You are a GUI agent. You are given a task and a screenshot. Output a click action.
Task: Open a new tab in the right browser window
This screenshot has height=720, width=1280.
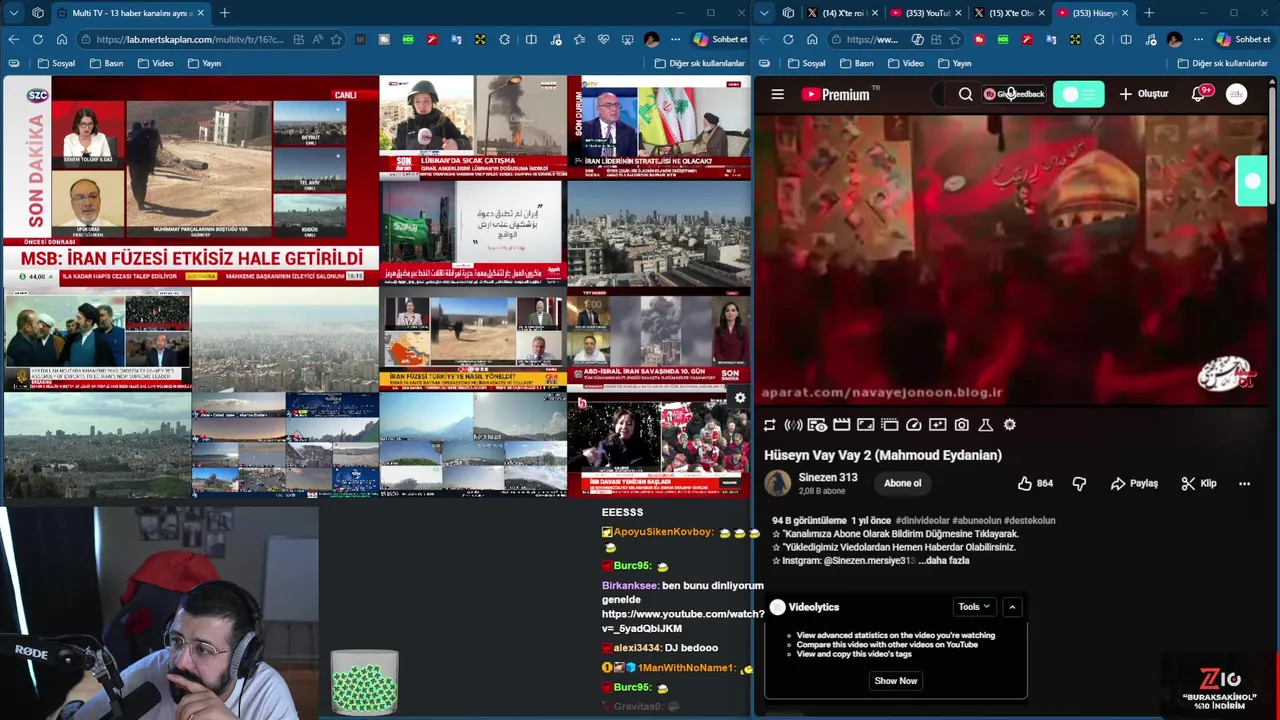pyautogui.click(x=1149, y=13)
